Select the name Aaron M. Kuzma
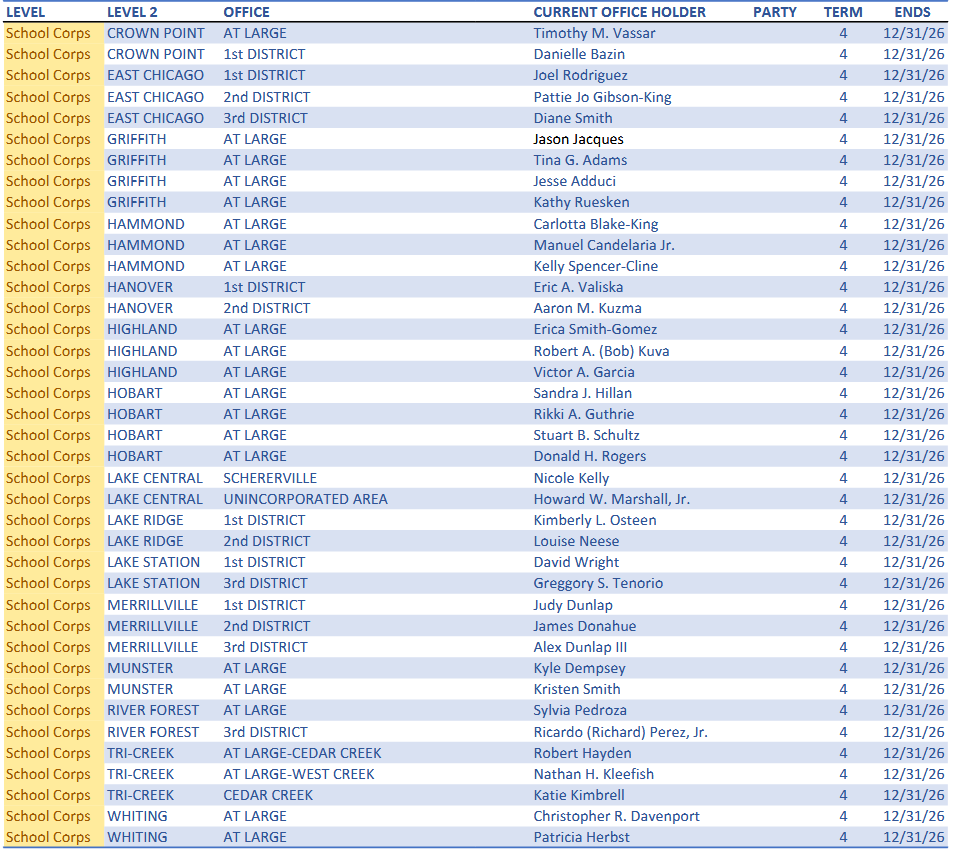The height and width of the screenshot is (850, 955). [587, 308]
